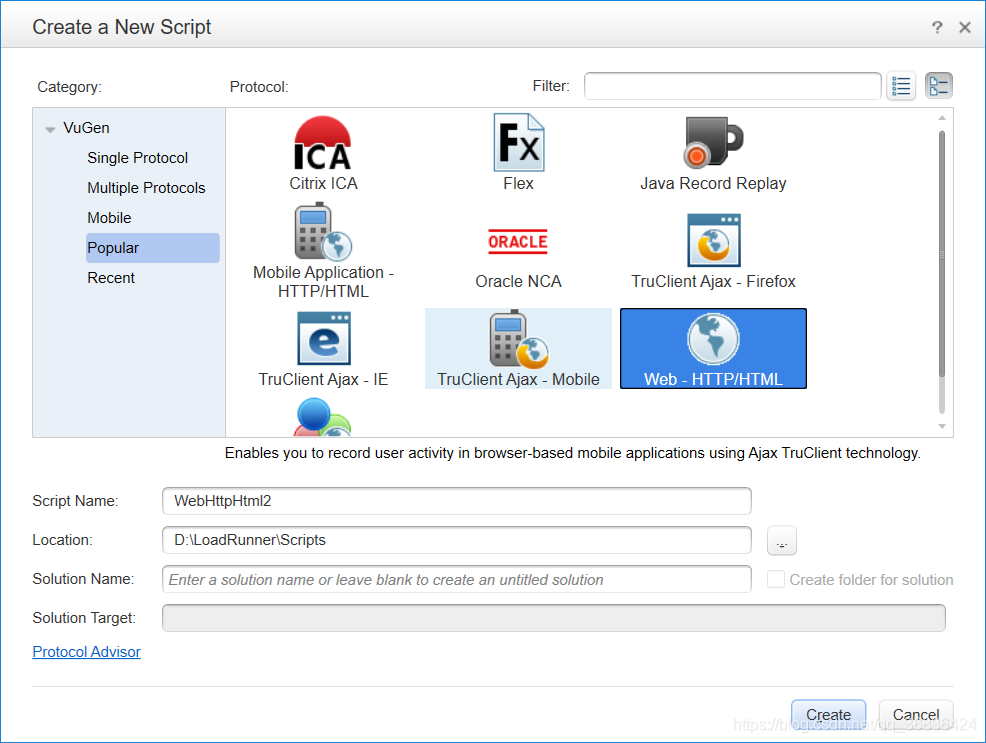Toggle Create folder for solution checkbox
The width and height of the screenshot is (986, 743).
pos(775,580)
